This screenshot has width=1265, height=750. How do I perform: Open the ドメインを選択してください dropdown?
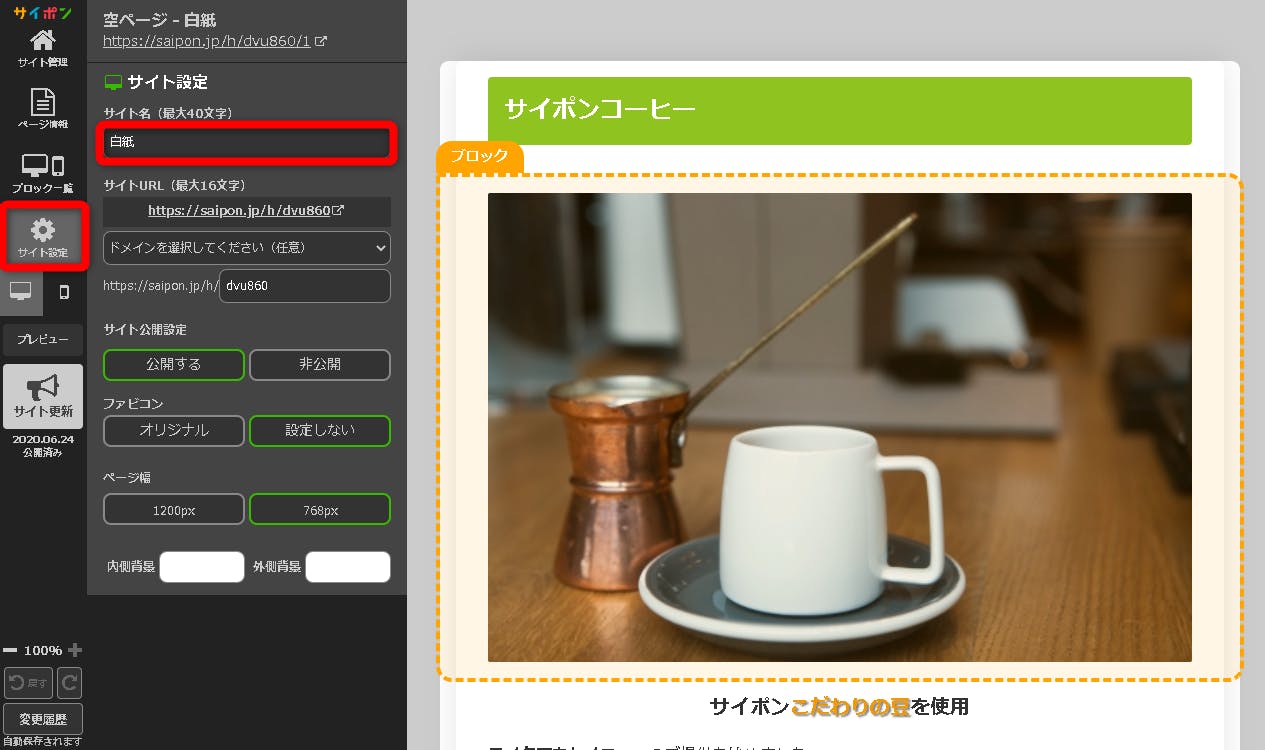[x=246, y=247]
